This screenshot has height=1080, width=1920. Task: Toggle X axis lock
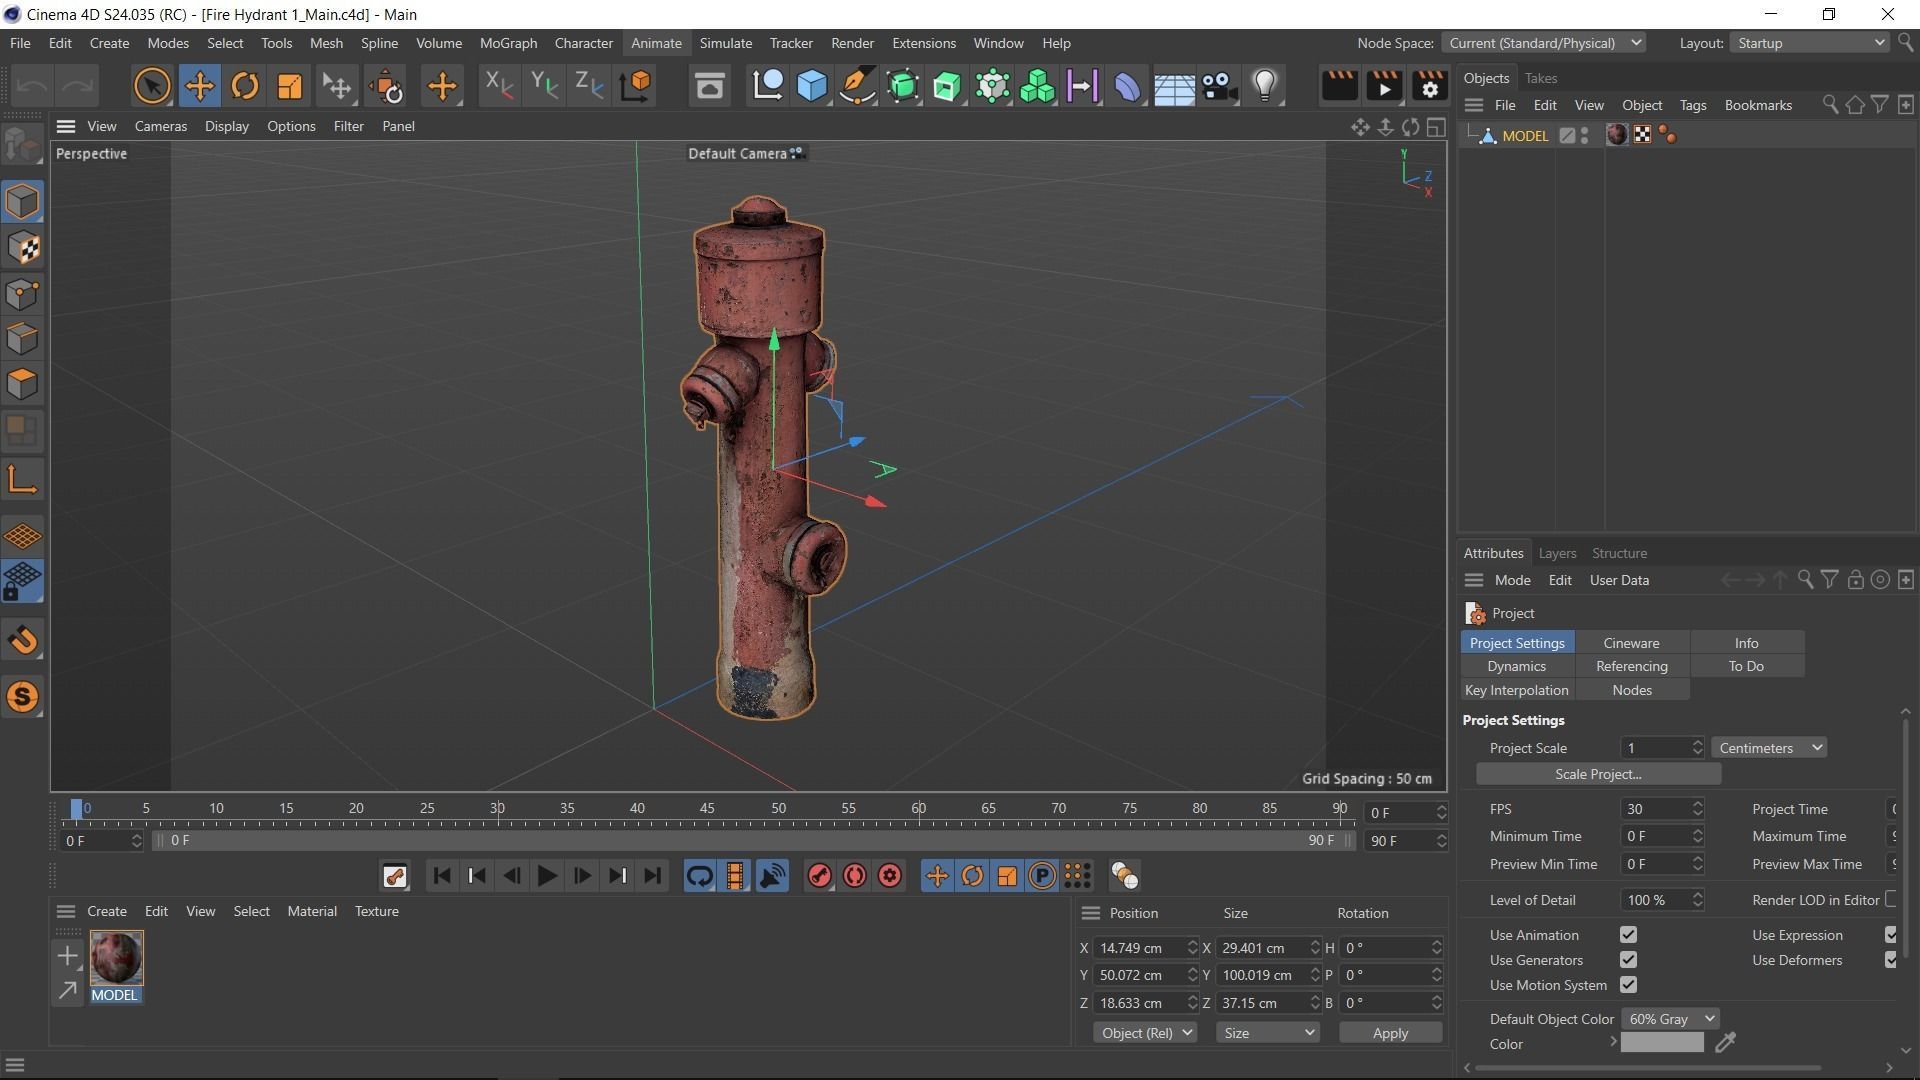point(498,86)
